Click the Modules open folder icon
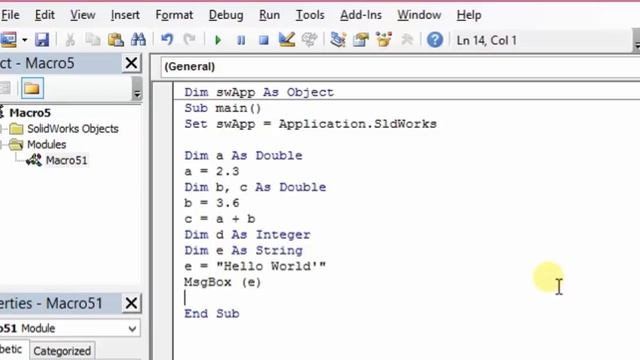The image size is (640, 360). tap(16, 144)
